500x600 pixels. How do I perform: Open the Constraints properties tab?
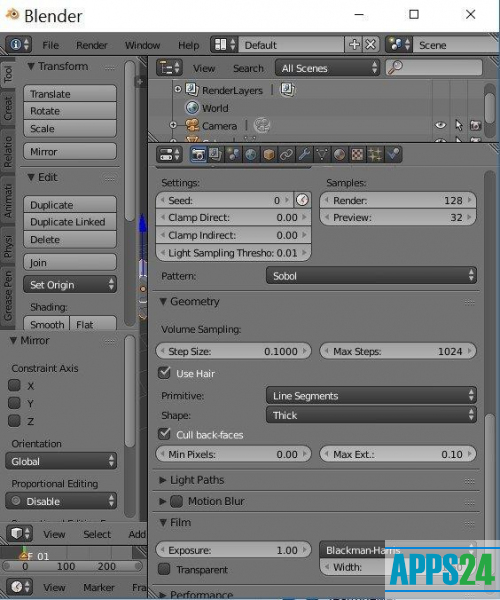(286, 155)
